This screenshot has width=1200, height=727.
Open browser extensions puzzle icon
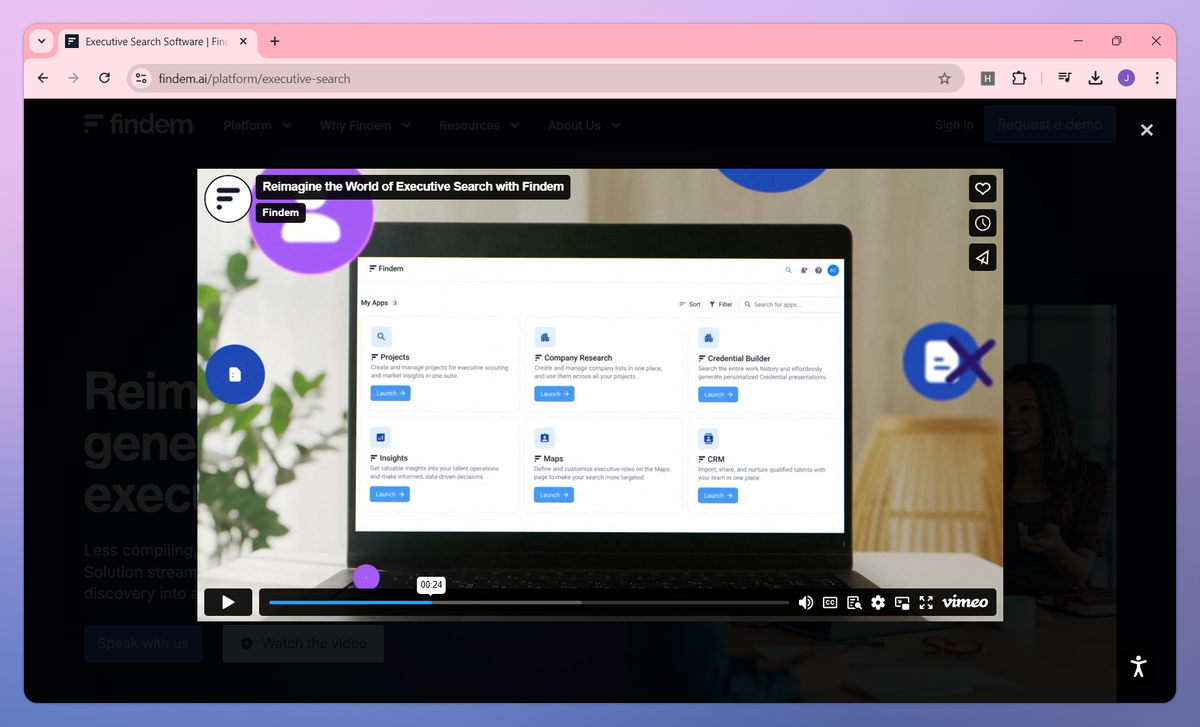(x=1019, y=78)
